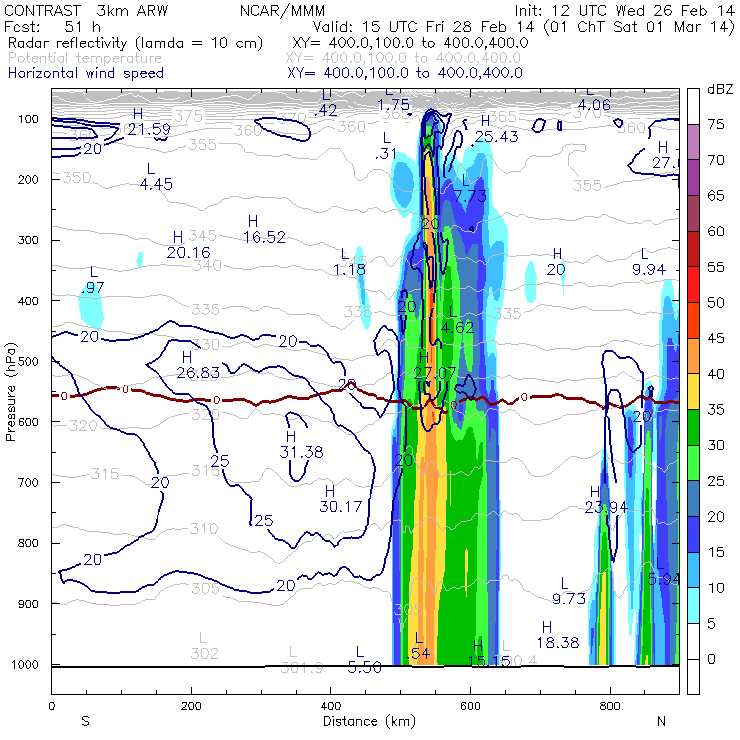Click the 'Pressure (hPa)' axis title

10,392
